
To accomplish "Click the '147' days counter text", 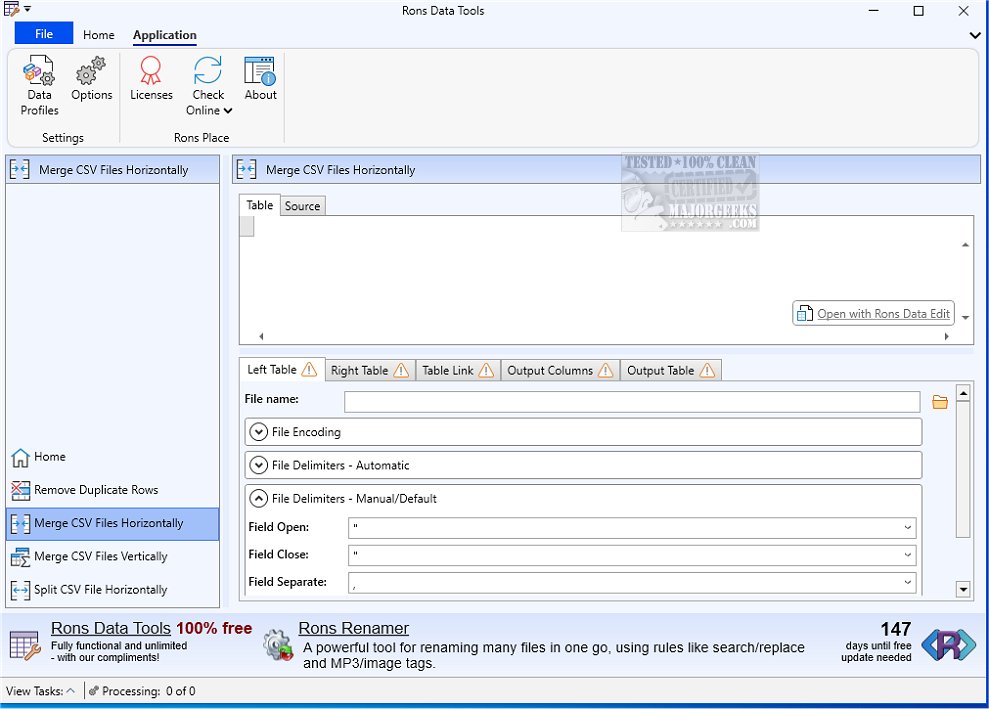I will (x=896, y=629).
